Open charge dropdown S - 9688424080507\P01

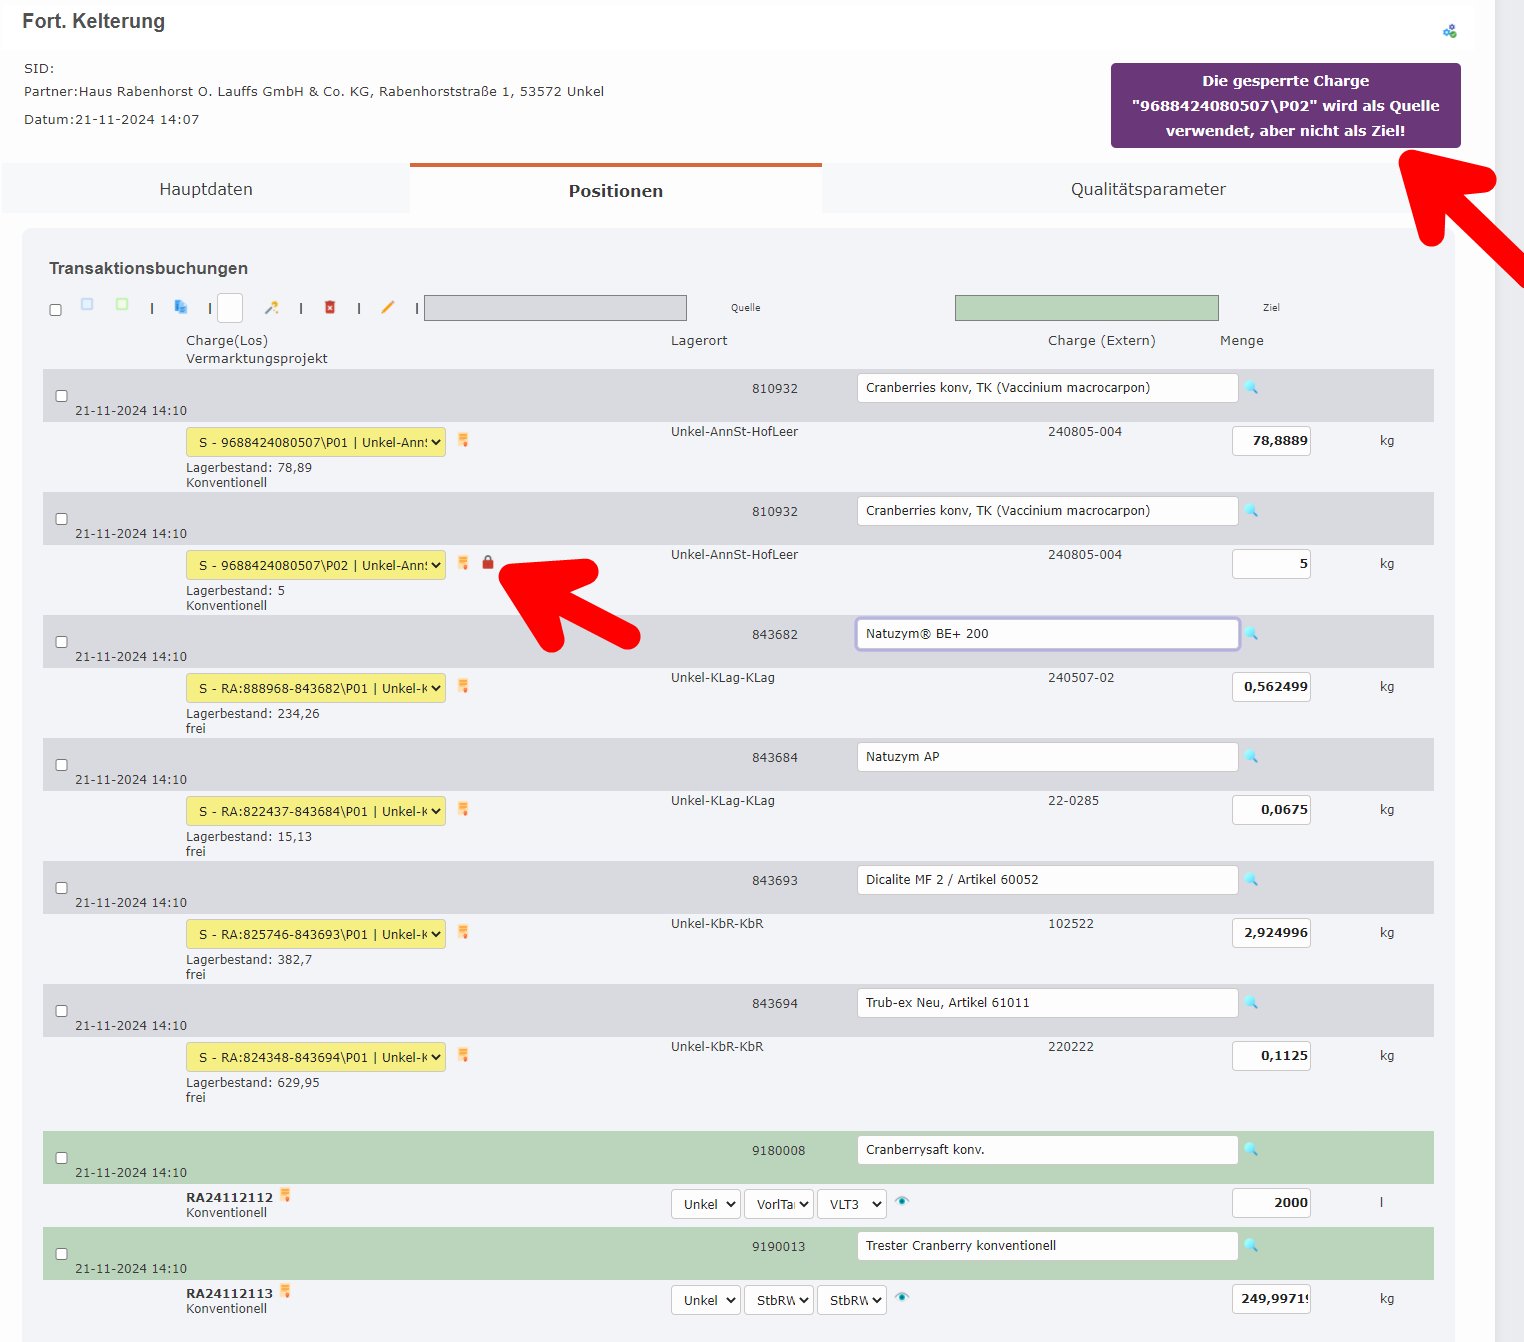tap(315, 441)
